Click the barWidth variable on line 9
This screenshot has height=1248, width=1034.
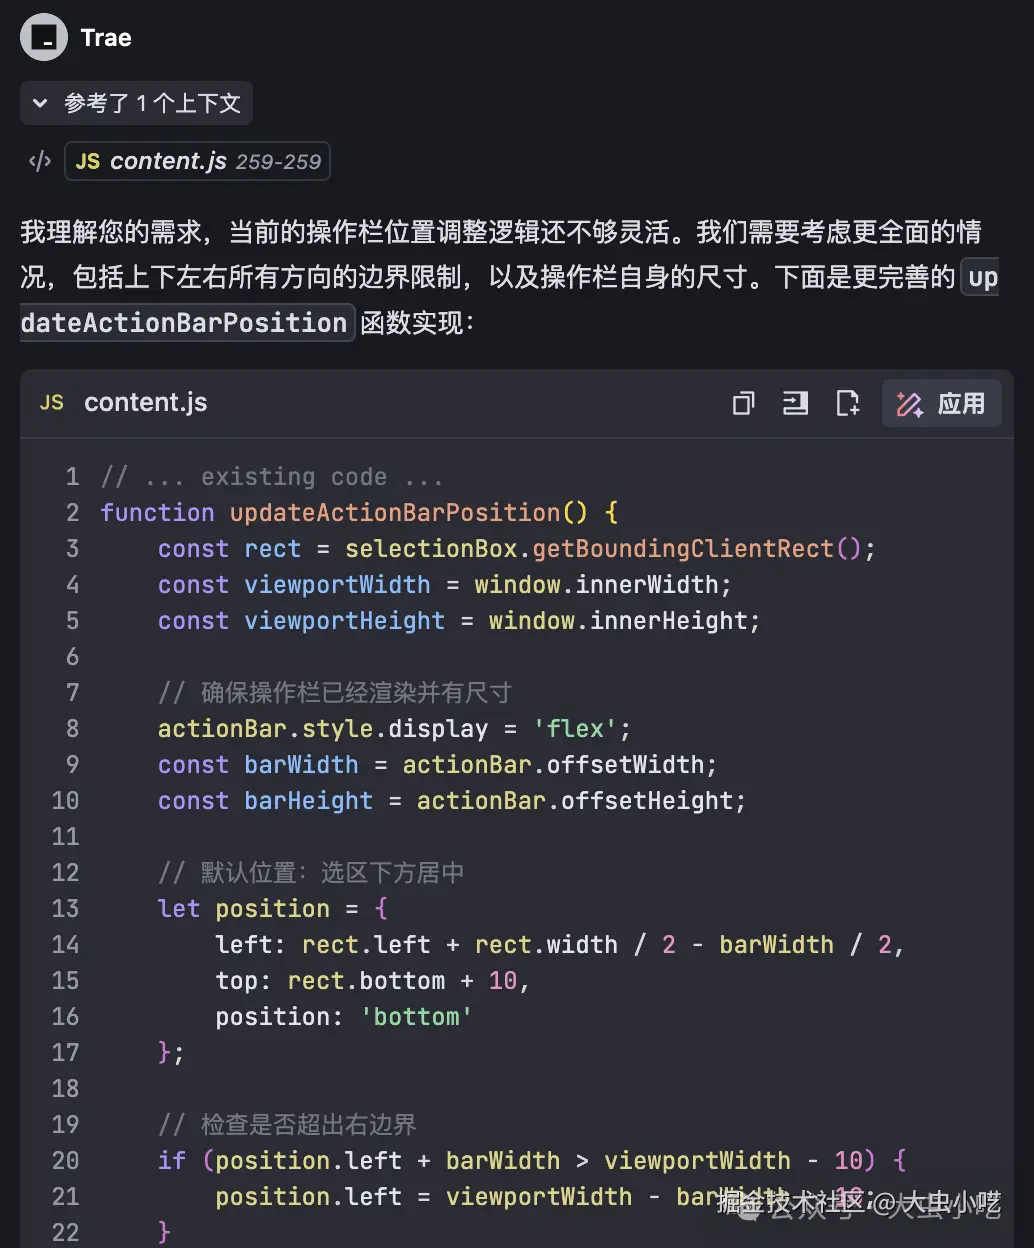coord(301,765)
